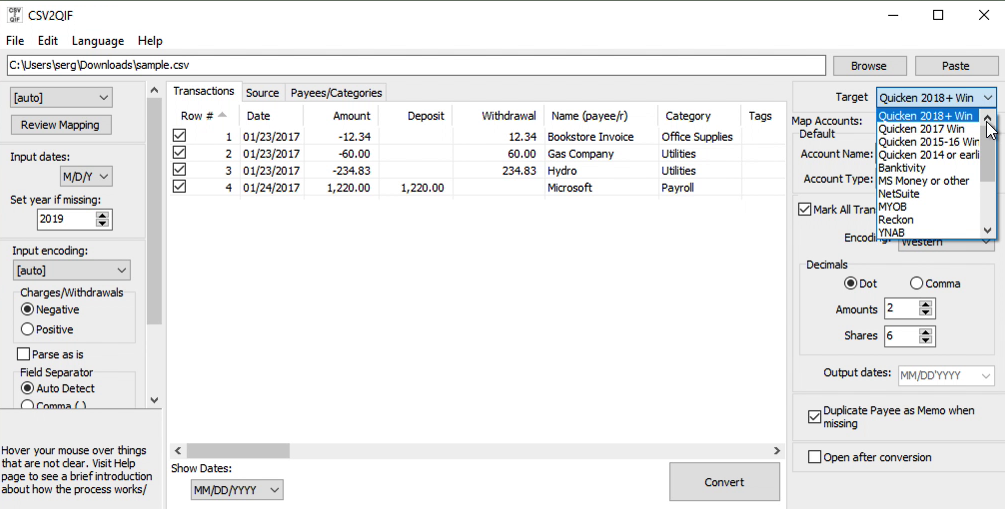The image size is (1005, 509).
Task: Click the CSV file path input field
Action: tap(416, 65)
